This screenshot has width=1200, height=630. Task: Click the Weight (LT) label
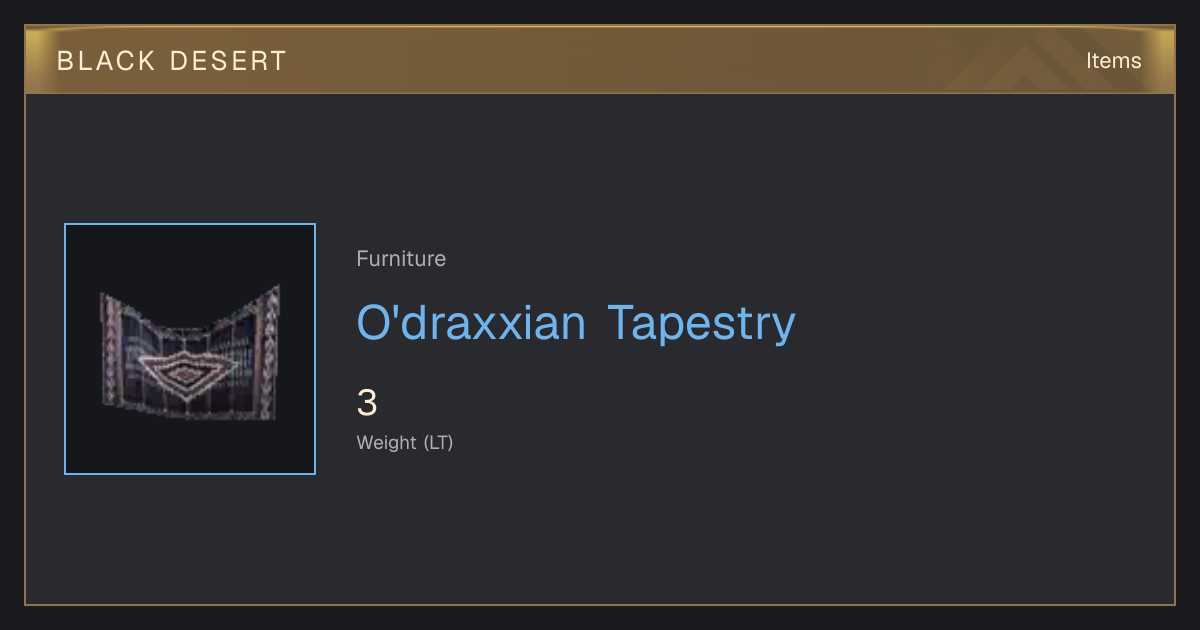coord(405,442)
